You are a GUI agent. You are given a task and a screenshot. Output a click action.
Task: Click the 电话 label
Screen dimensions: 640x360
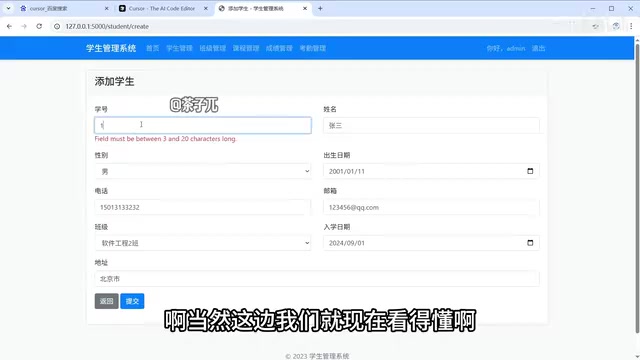pos(101,191)
